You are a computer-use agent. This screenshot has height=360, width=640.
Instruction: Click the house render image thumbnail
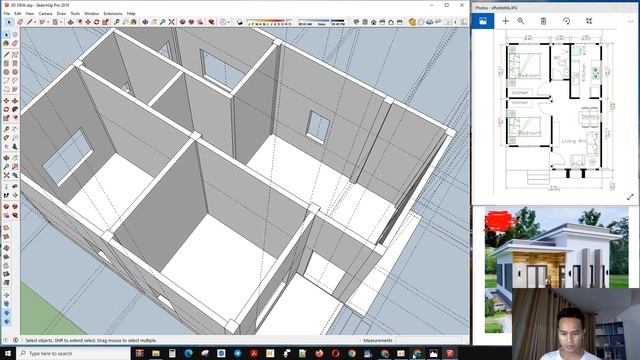pos(556,269)
